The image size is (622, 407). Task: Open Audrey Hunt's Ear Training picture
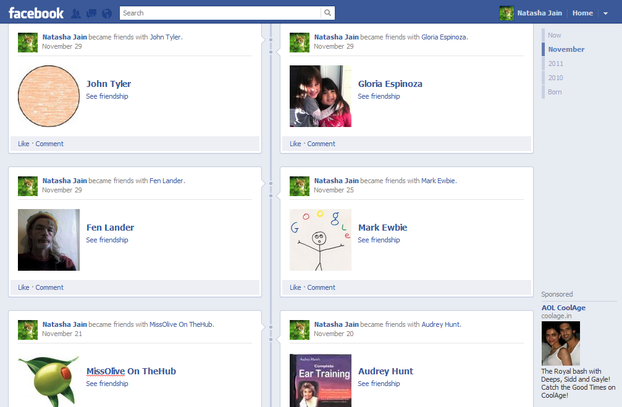coord(321,380)
